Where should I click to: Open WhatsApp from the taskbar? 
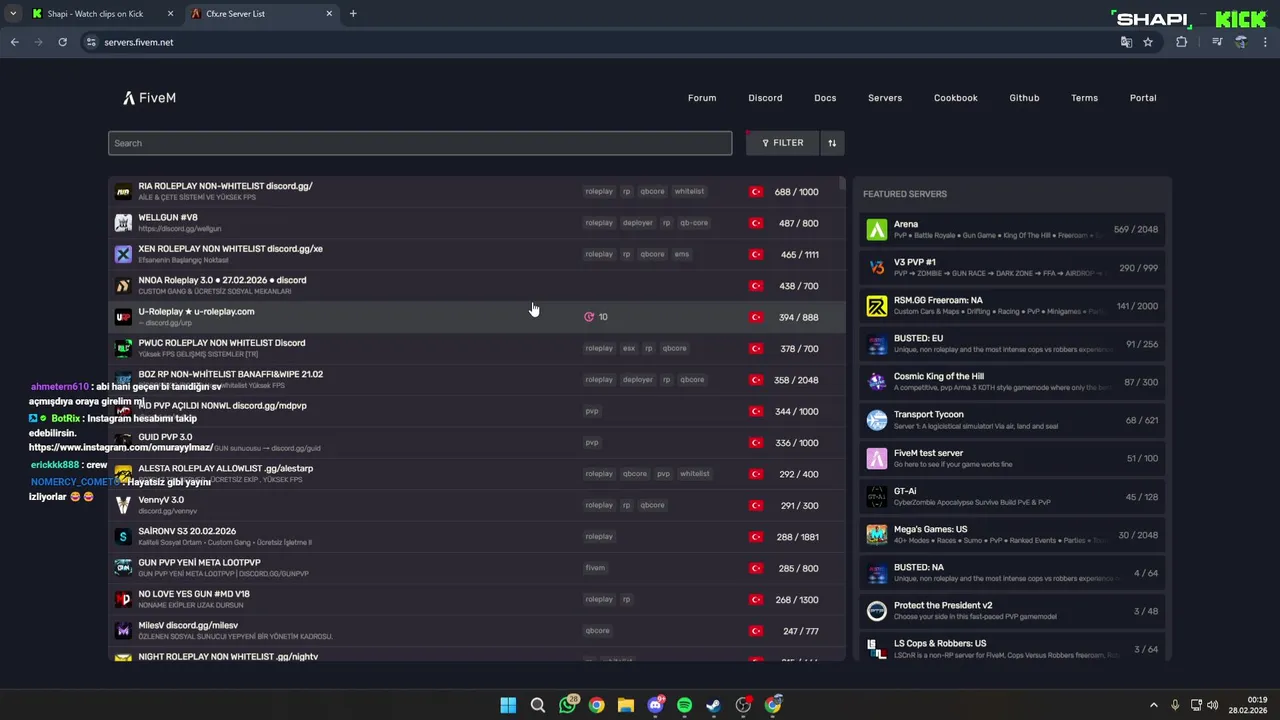coord(568,705)
